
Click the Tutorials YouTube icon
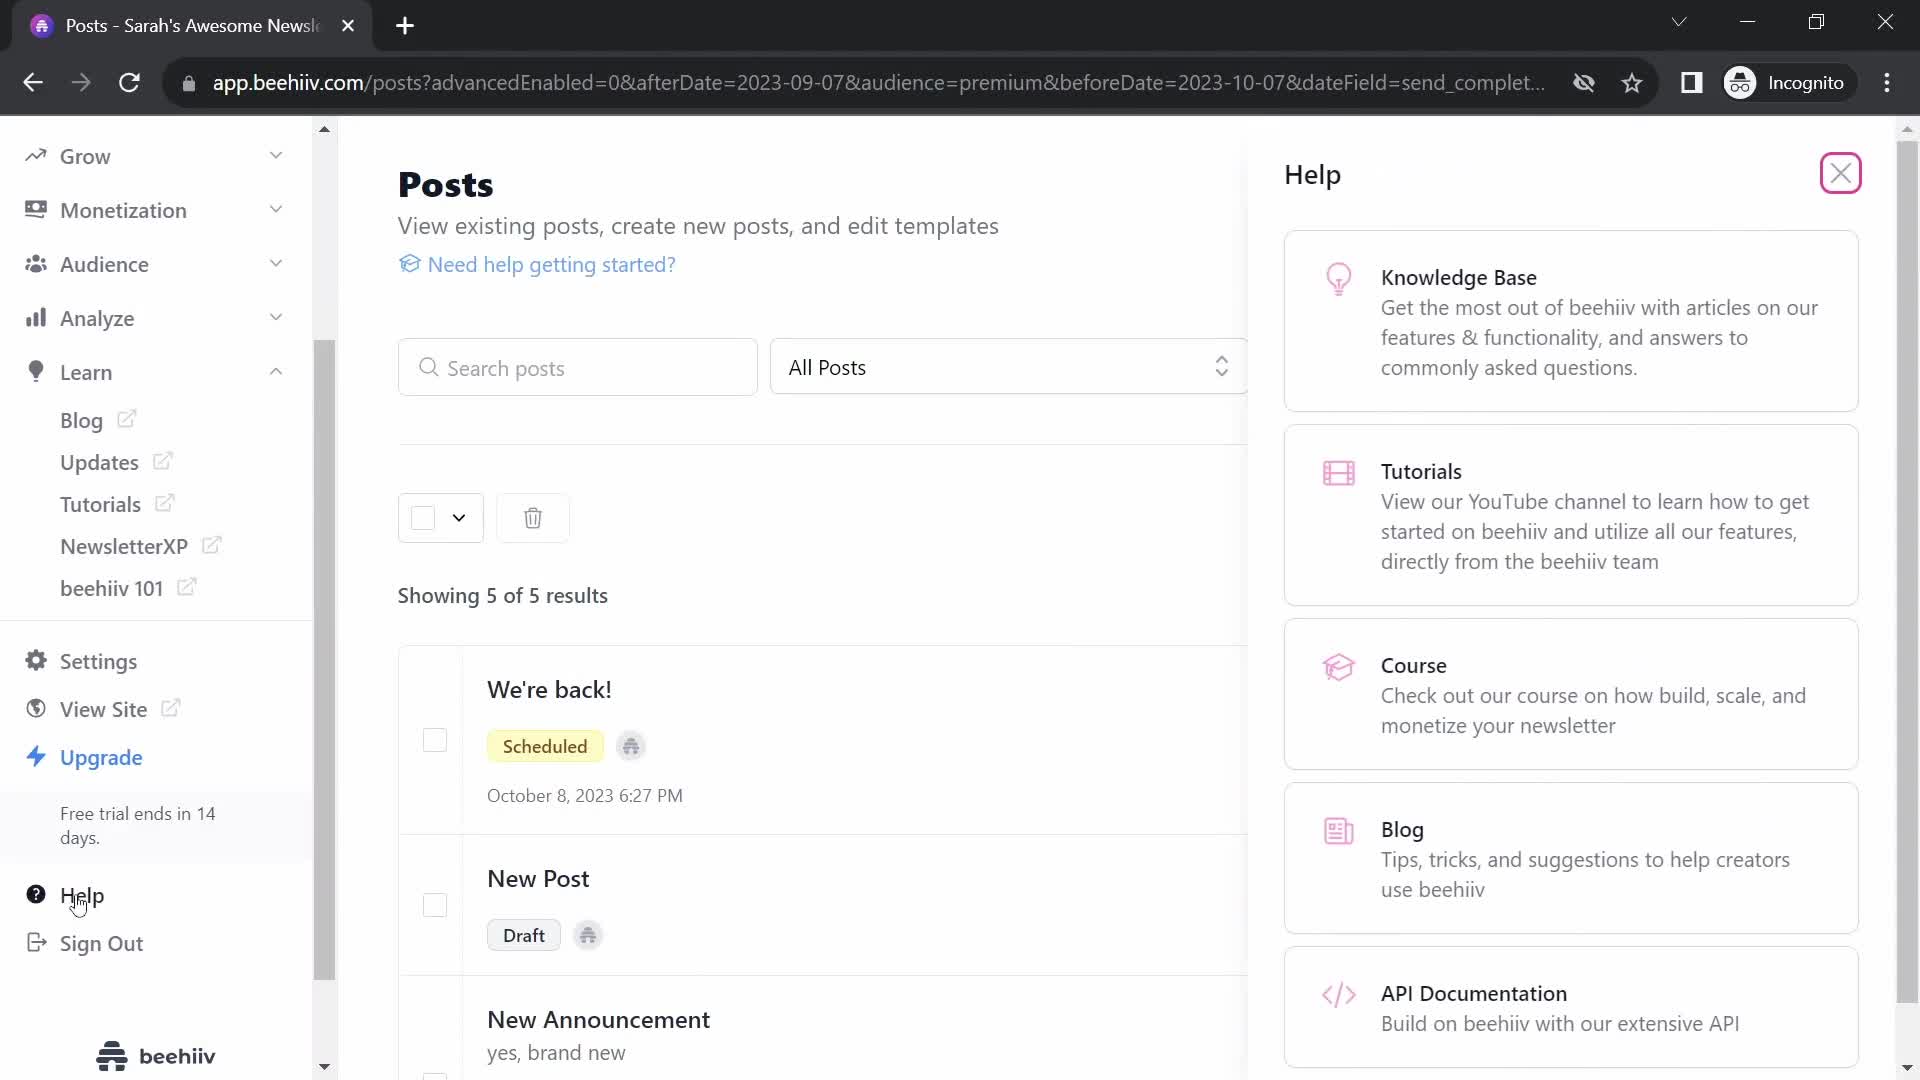pyautogui.click(x=1338, y=472)
